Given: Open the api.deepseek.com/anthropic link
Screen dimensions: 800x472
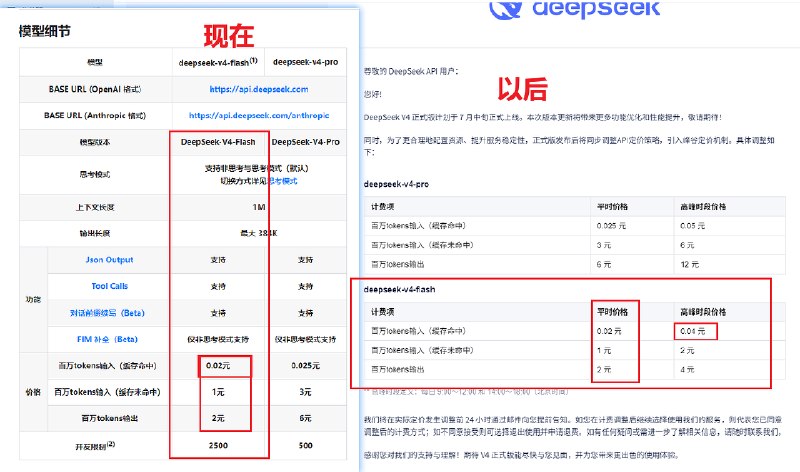Looking at the screenshot, I should coord(259,115).
